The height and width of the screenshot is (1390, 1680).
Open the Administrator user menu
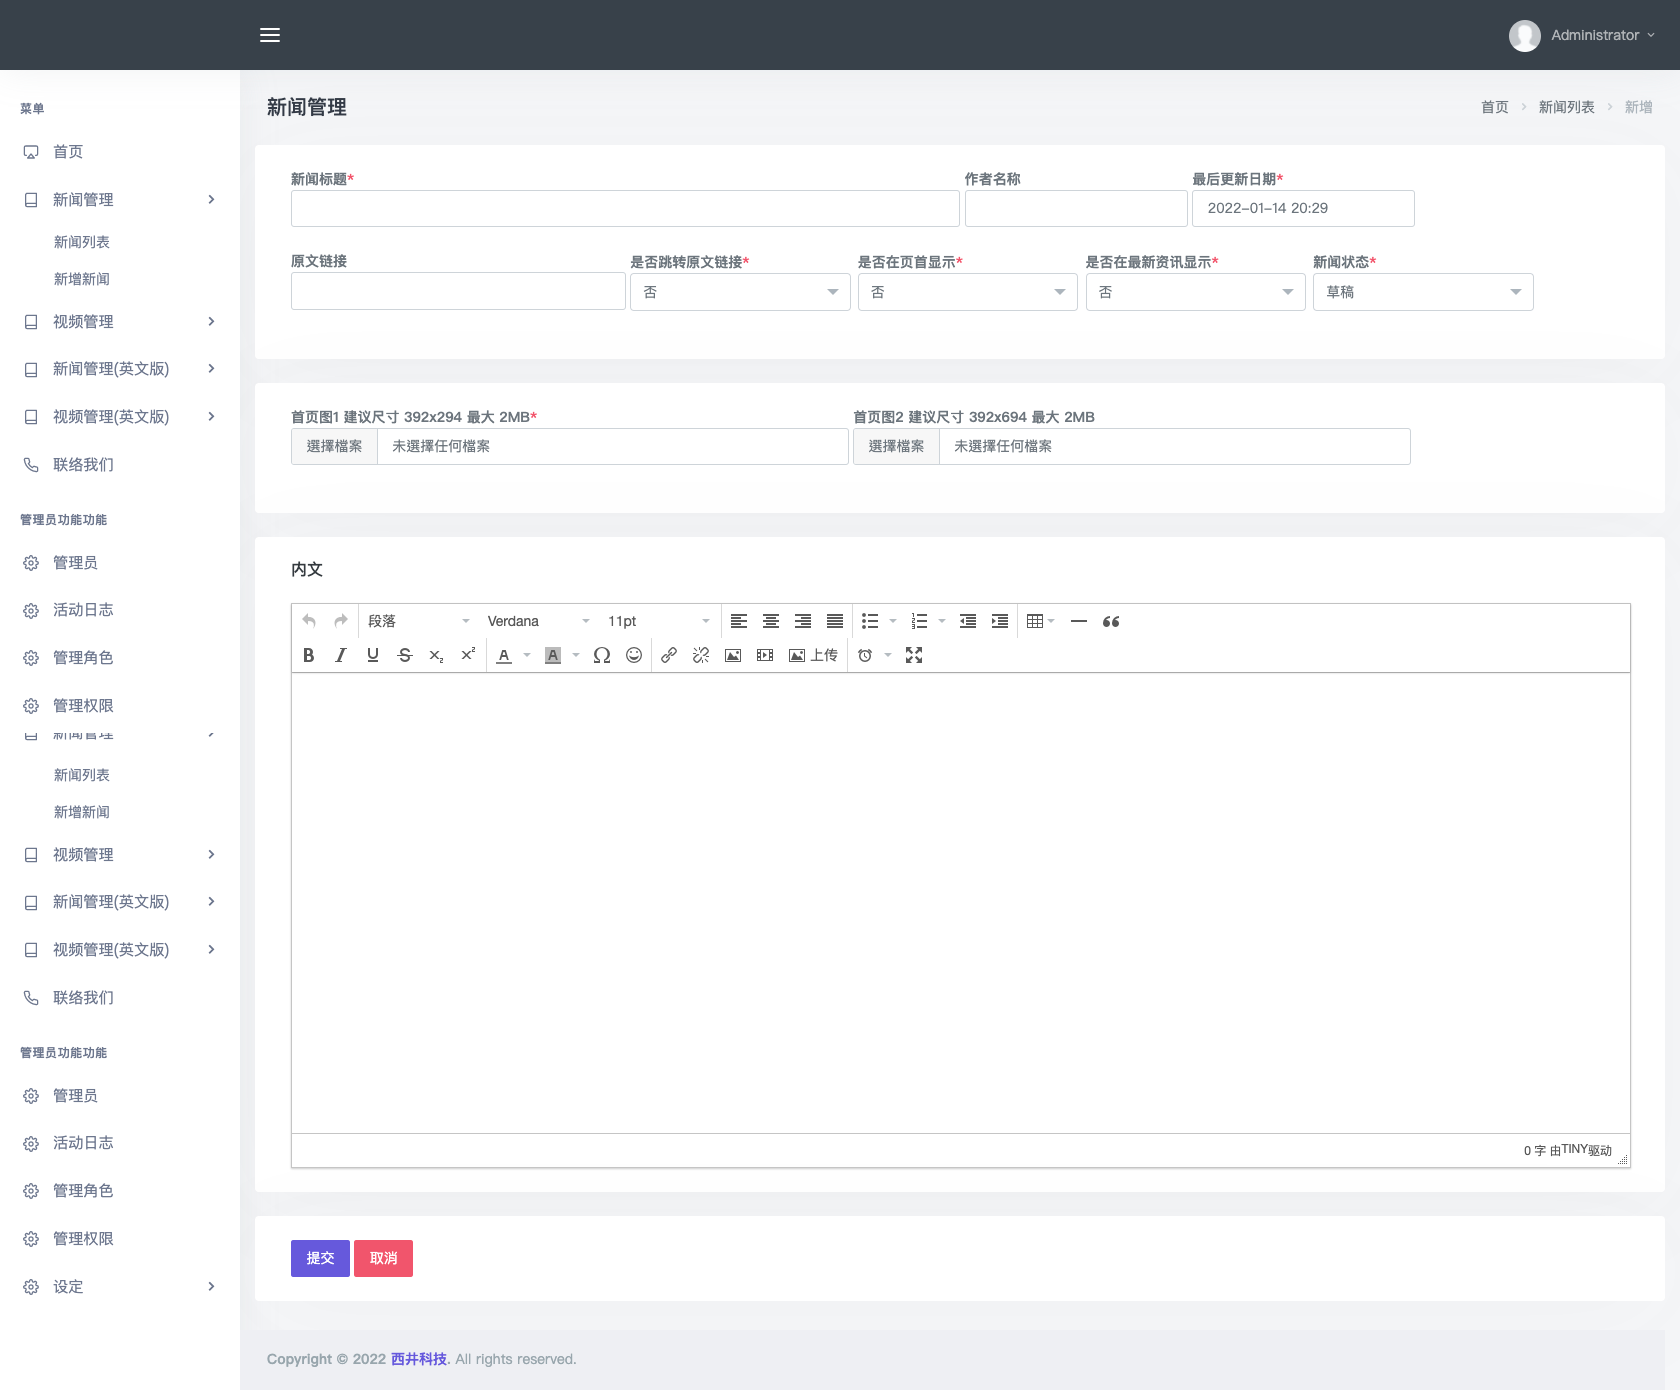click(1582, 35)
